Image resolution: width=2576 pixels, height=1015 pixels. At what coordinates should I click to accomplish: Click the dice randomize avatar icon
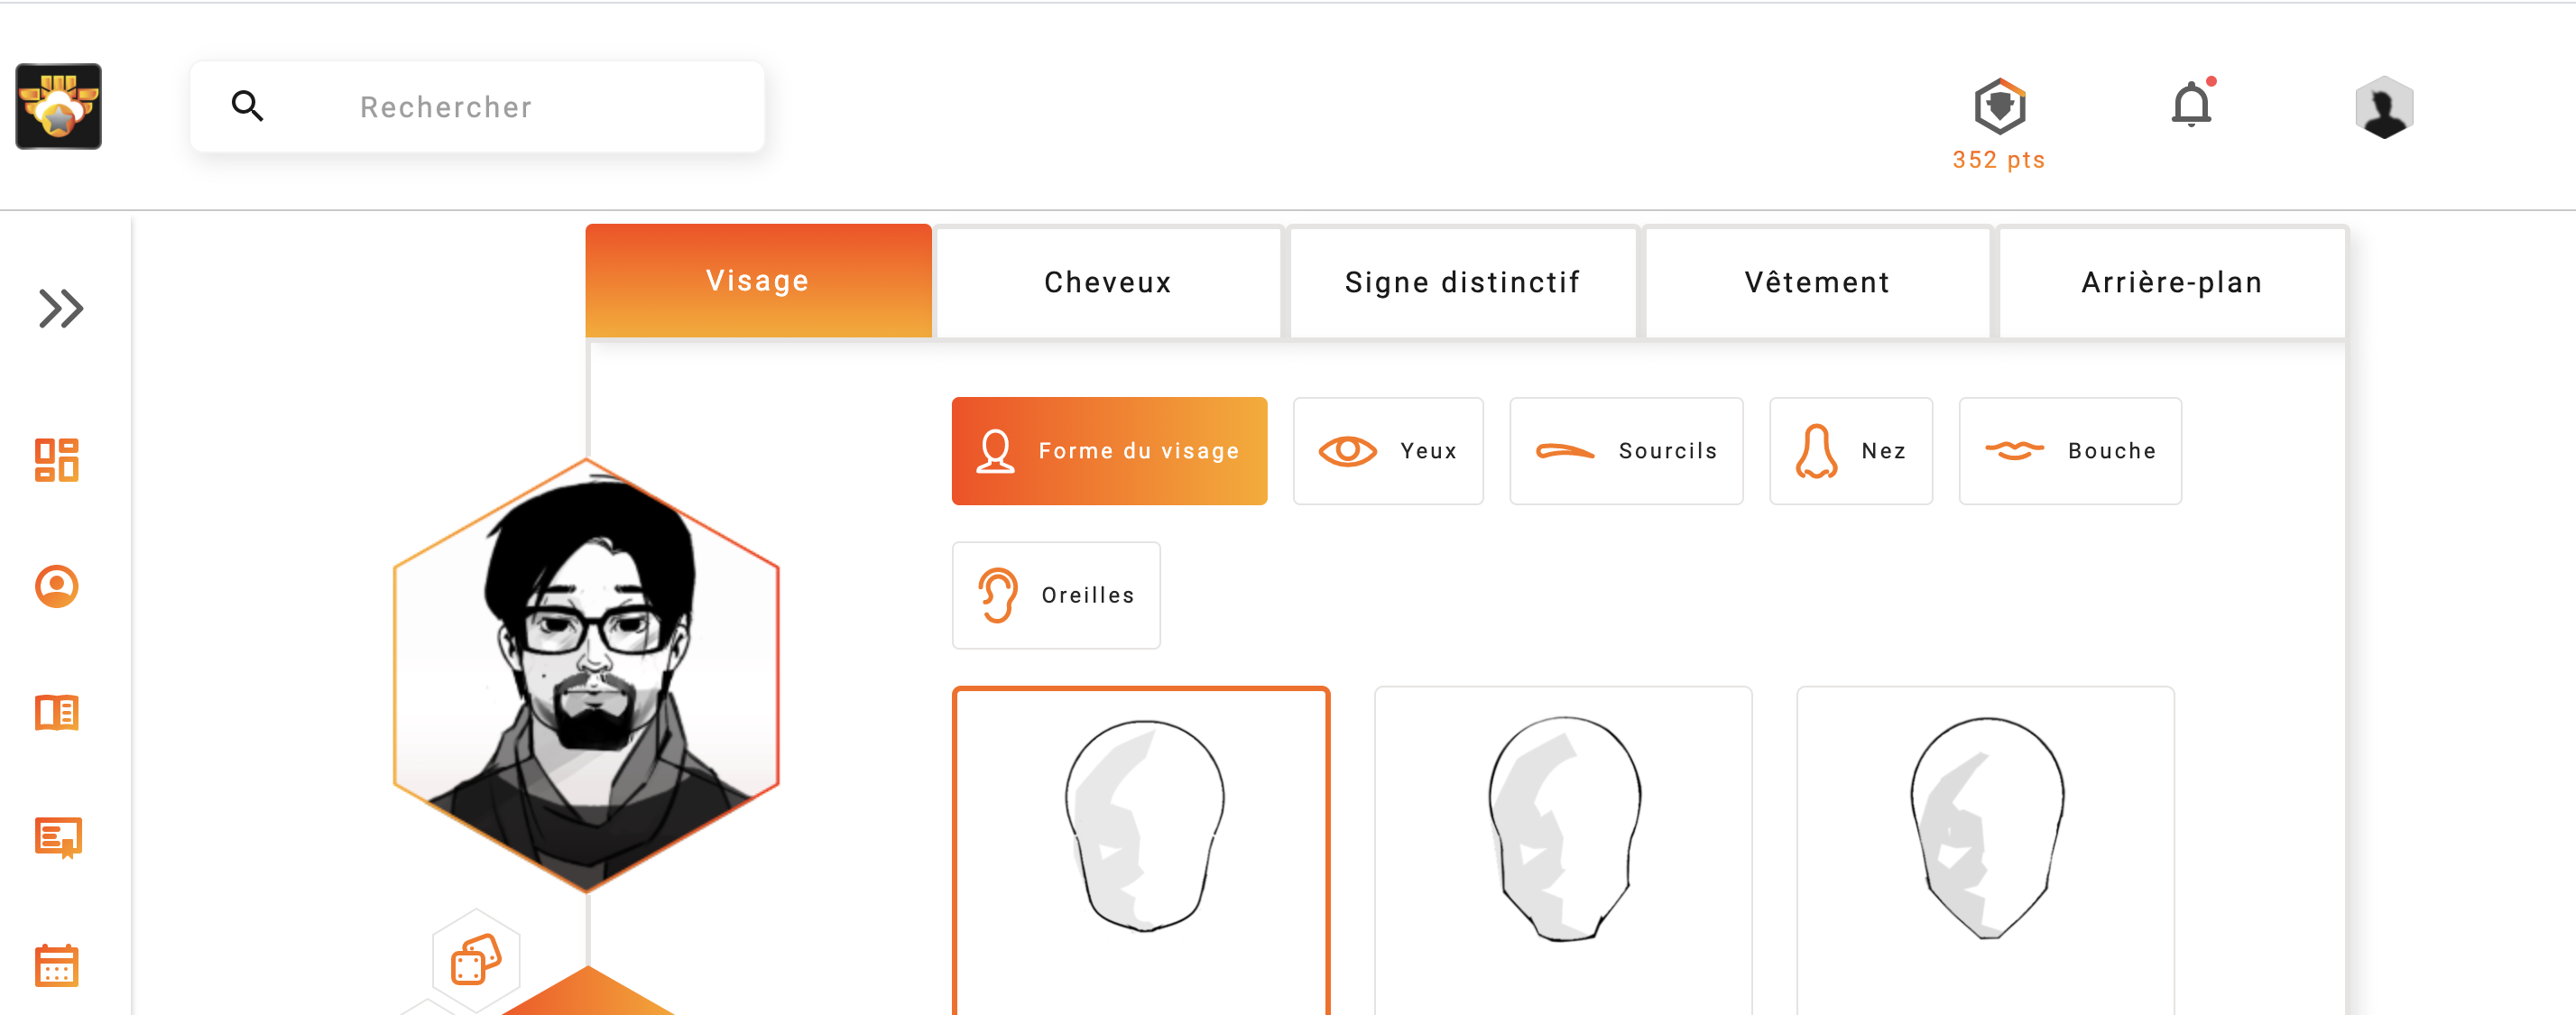click(x=476, y=960)
